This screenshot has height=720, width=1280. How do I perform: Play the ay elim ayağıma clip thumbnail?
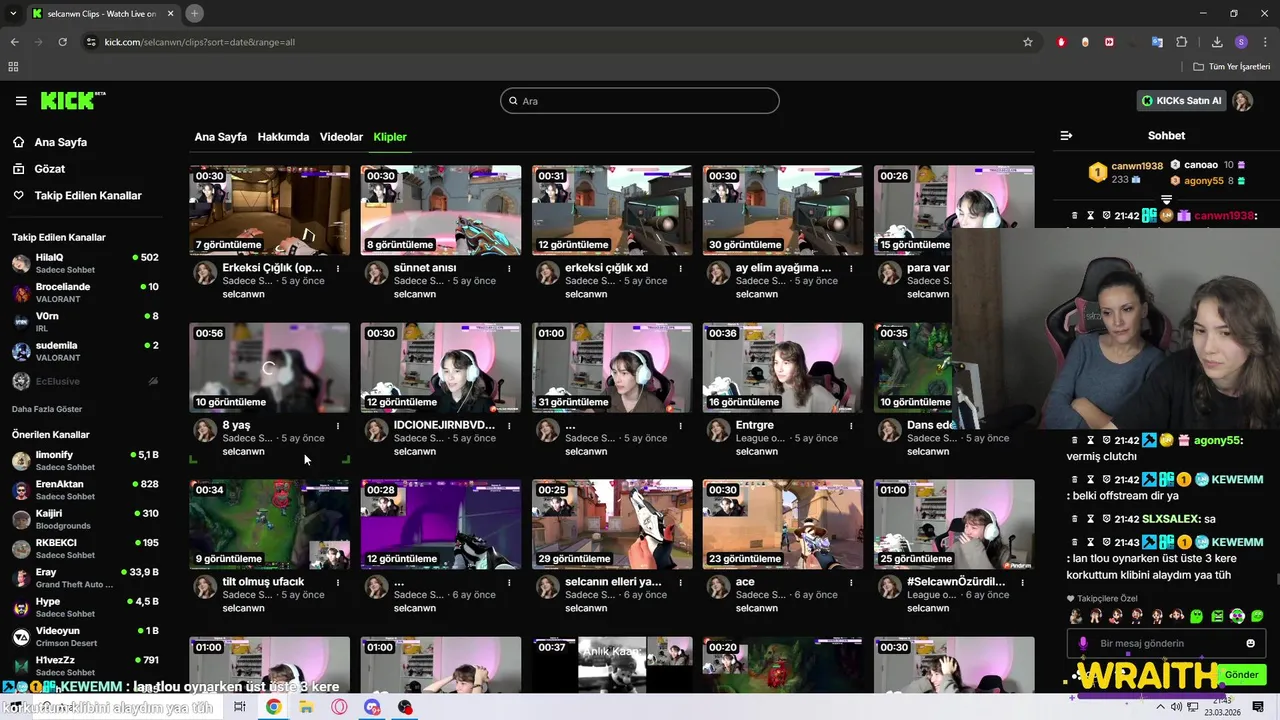coord(783,210)
